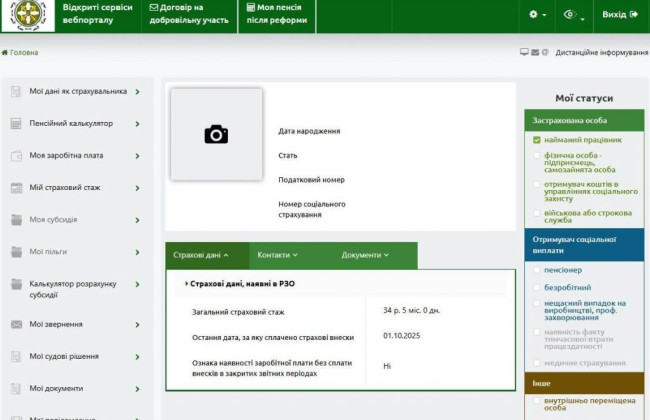The width and height of the screenshot is (650, 420).
Task: Expand chevron for Моя заробітна плата
Action: point(138,156)
